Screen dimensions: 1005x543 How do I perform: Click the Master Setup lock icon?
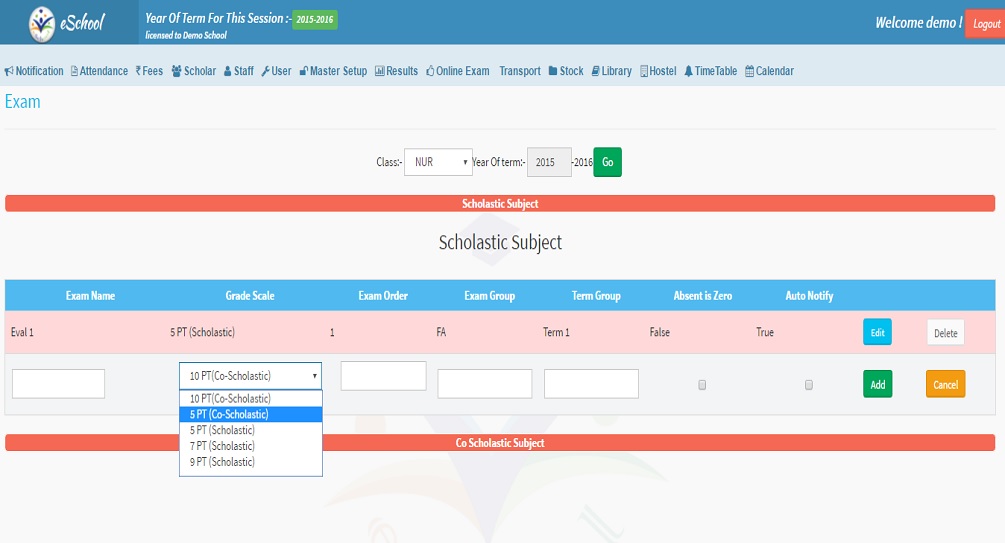point(303,71)
